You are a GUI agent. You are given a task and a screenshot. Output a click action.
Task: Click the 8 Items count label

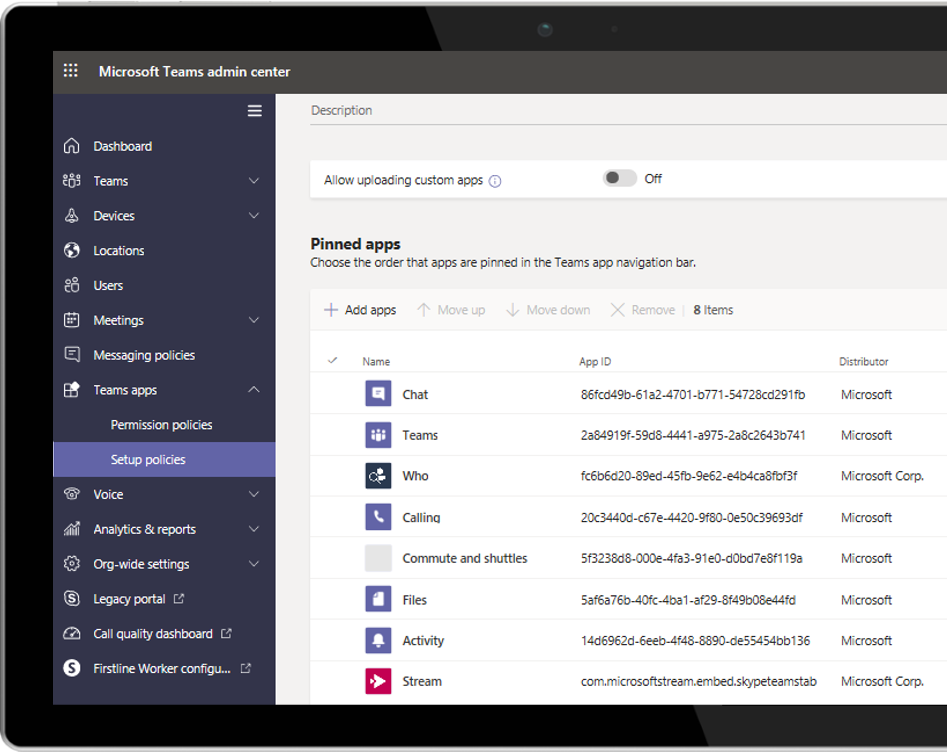pyautogui.click(x=713, y=310)
